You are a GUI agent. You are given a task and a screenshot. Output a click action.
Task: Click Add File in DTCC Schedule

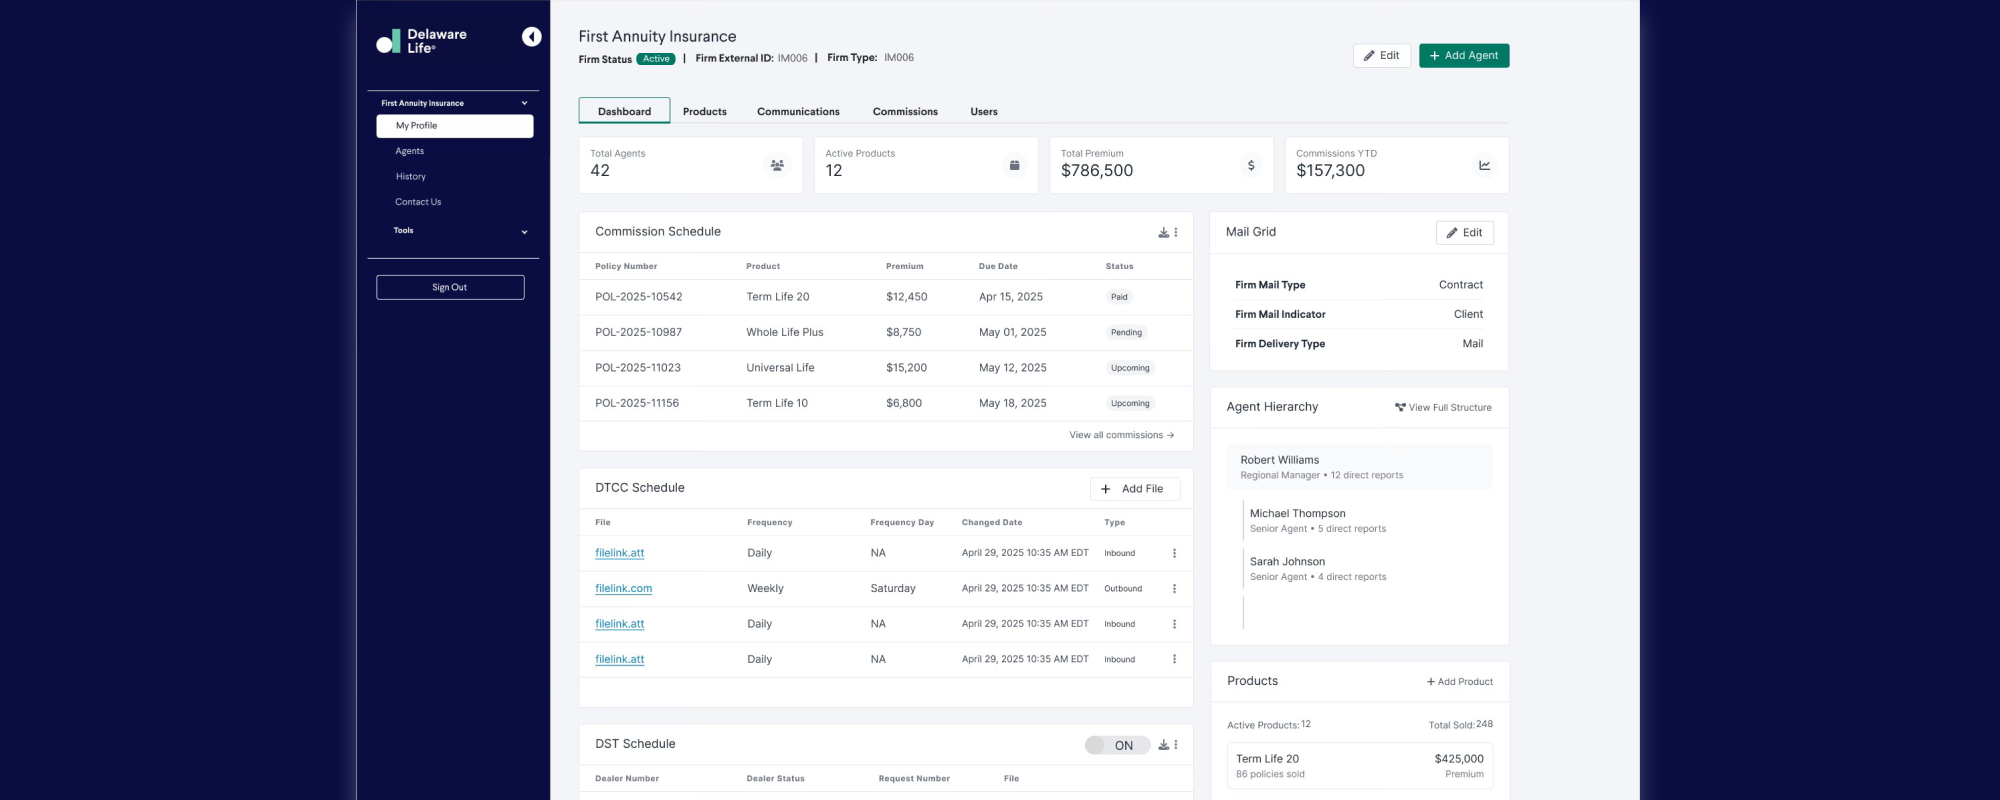1135,489
